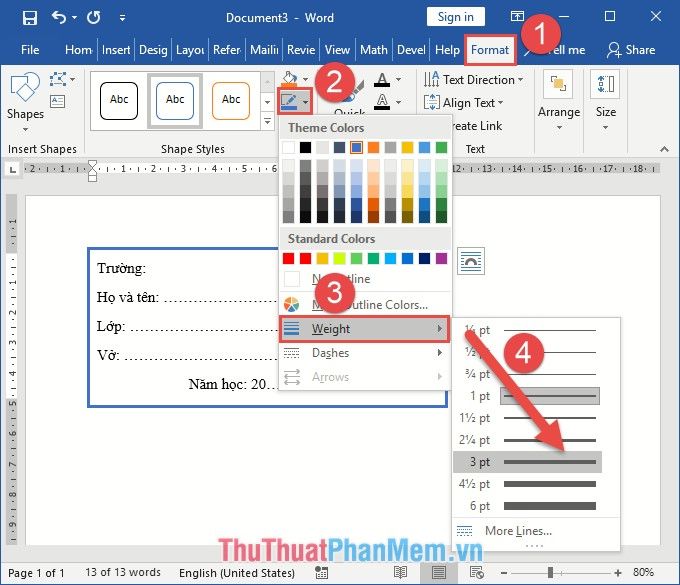Click the Layout Options icon beside text box
Screen dimensions: 680x585
[471, 261]
